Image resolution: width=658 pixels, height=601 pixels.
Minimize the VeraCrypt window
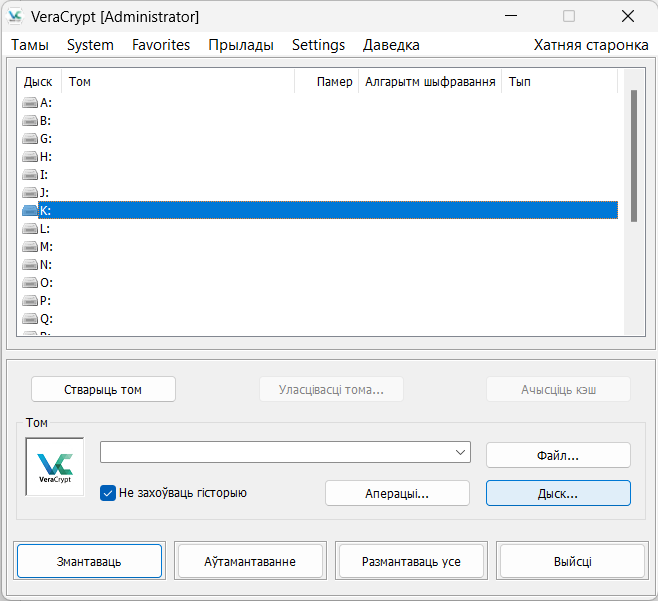click(x=511, y=16)
